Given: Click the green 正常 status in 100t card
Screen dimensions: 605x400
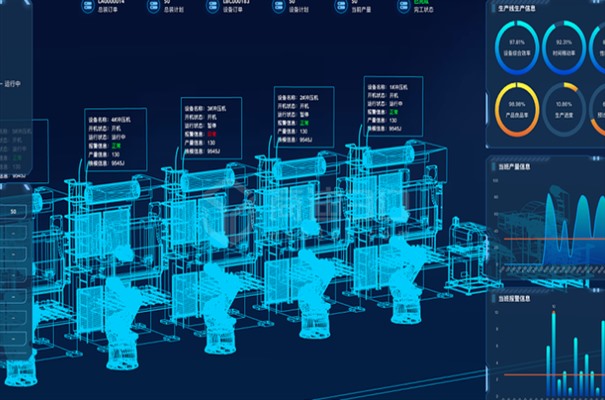Looking at the screenshot, I should coord(393,112).
